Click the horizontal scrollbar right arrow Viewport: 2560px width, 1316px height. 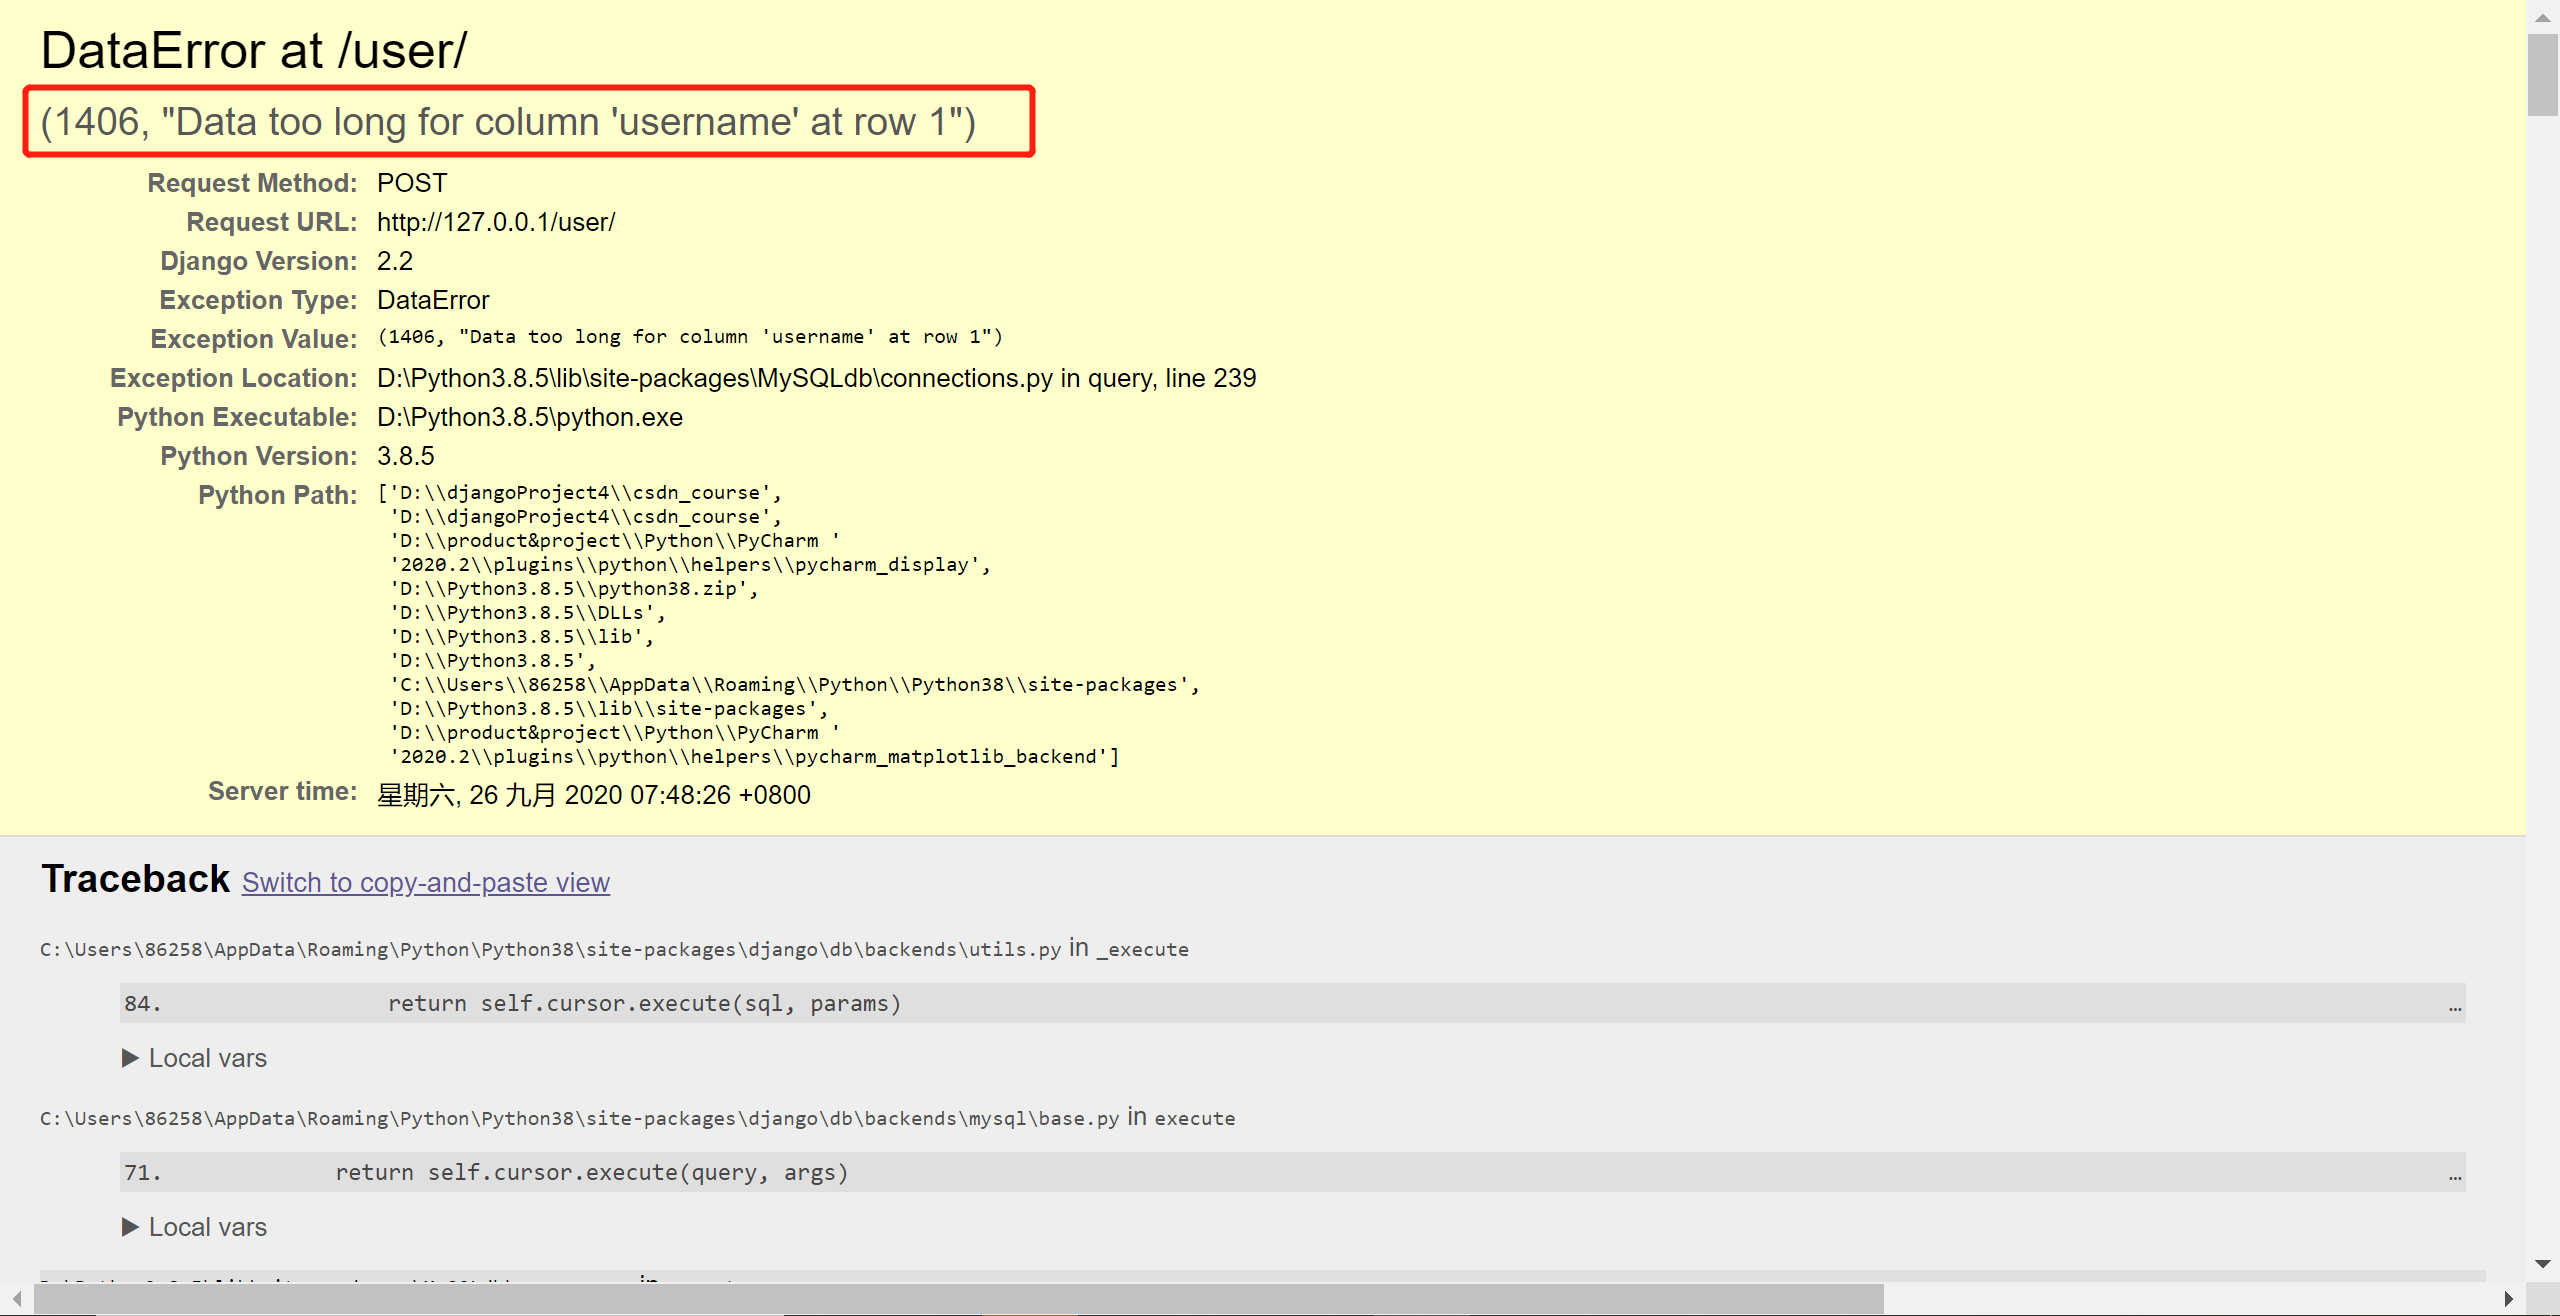pos(2508,1299)
